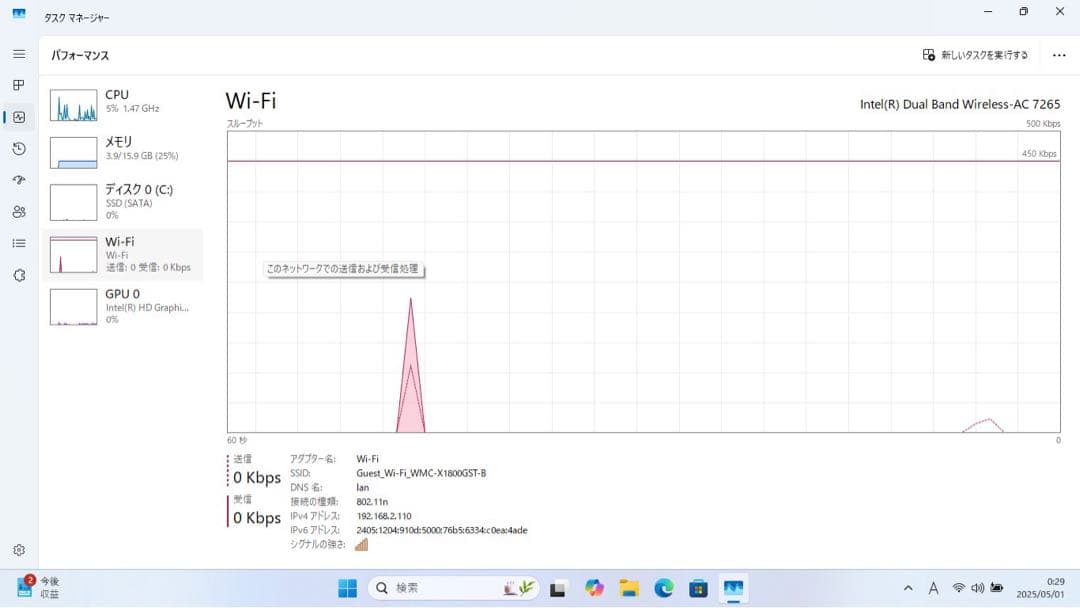Switch to the App history page
1080x608 pixels.
pyautogui.click(x=18, y=148)
